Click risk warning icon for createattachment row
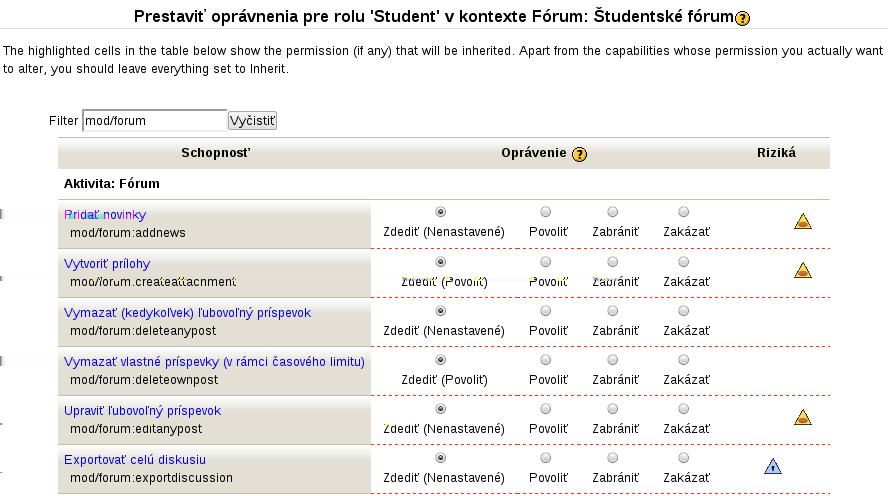 802,271
